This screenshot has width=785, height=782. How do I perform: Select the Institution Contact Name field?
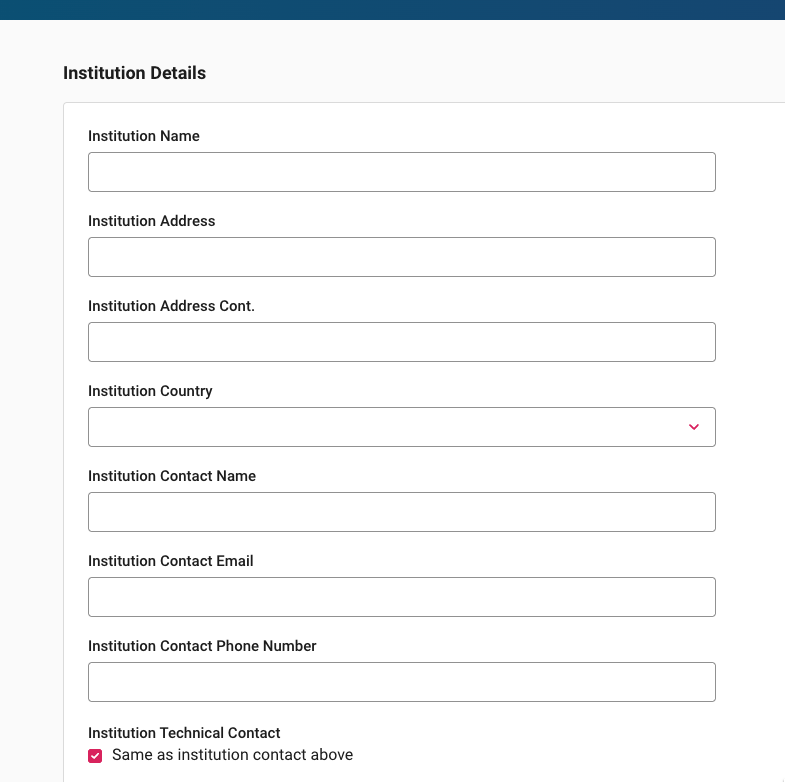[x=401, y=512]
